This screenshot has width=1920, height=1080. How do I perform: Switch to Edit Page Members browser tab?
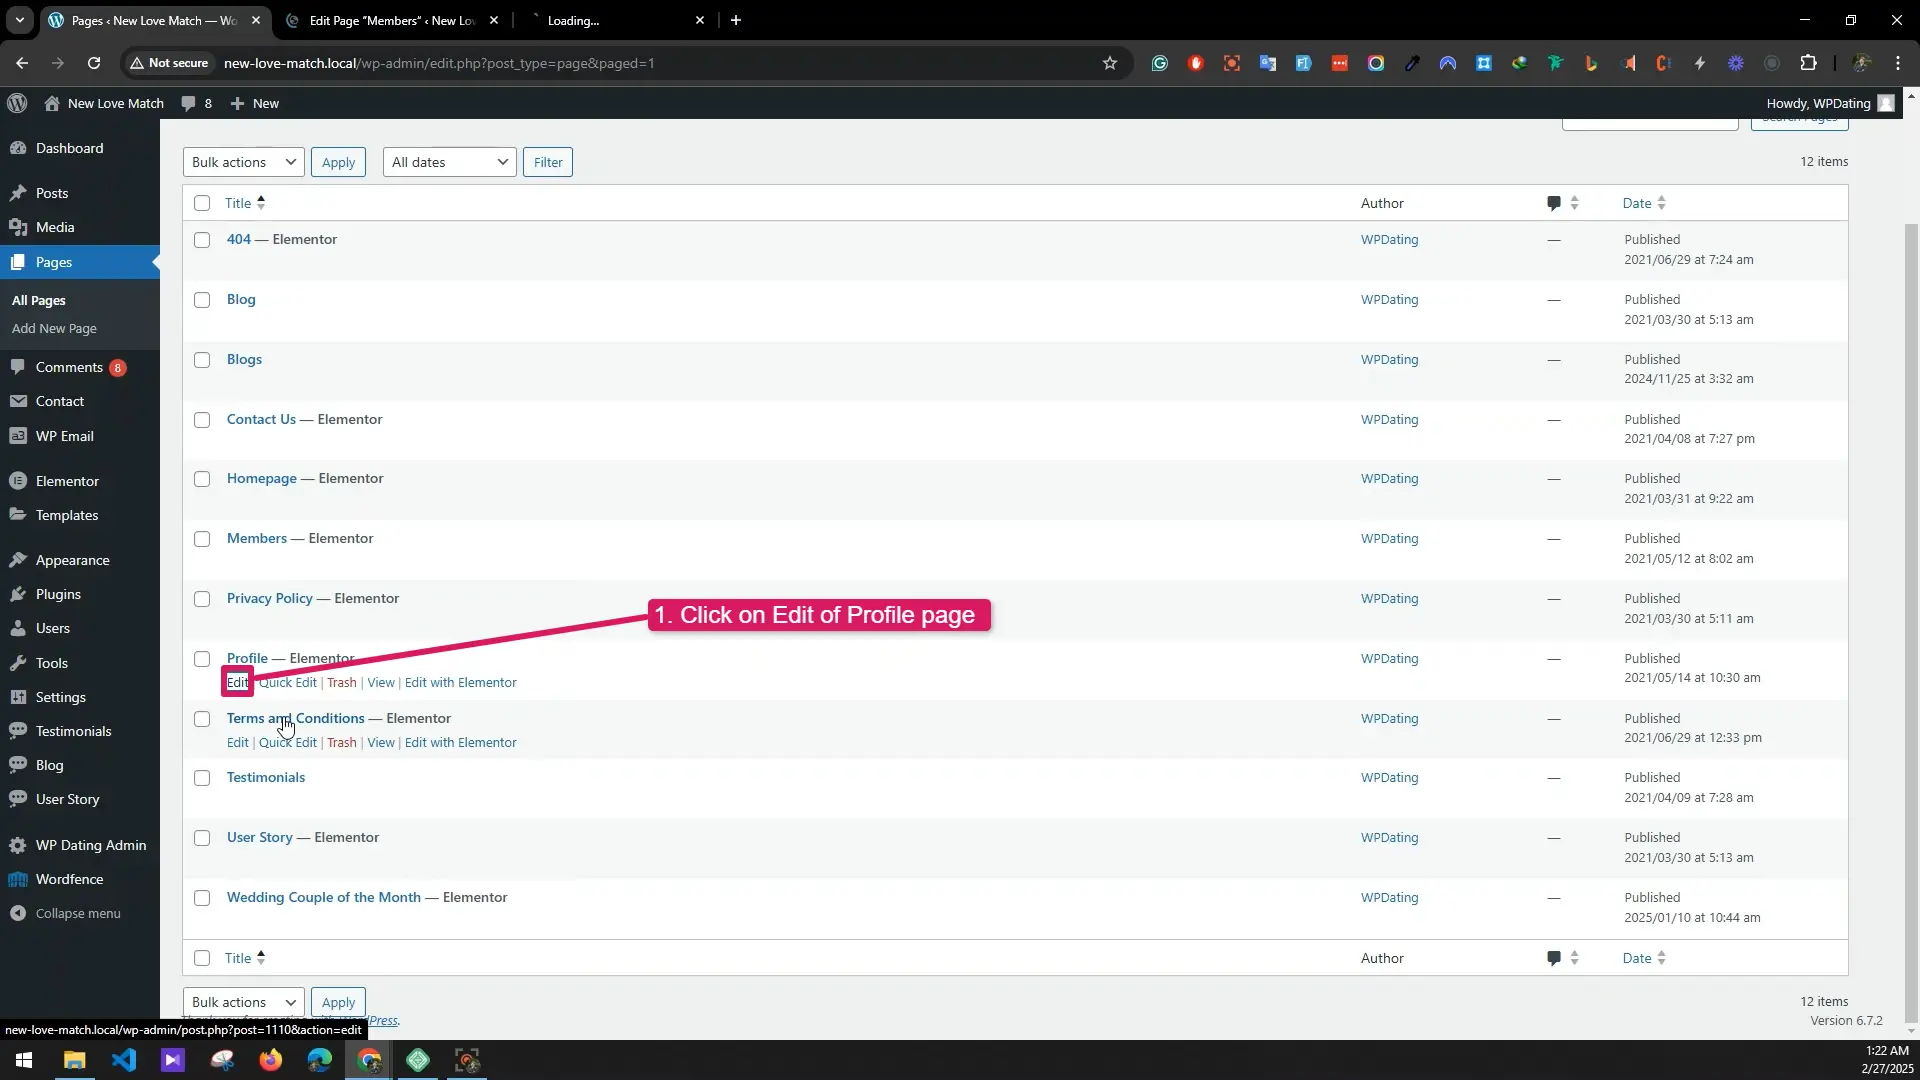pyautogui.click(x=392, y=20)
